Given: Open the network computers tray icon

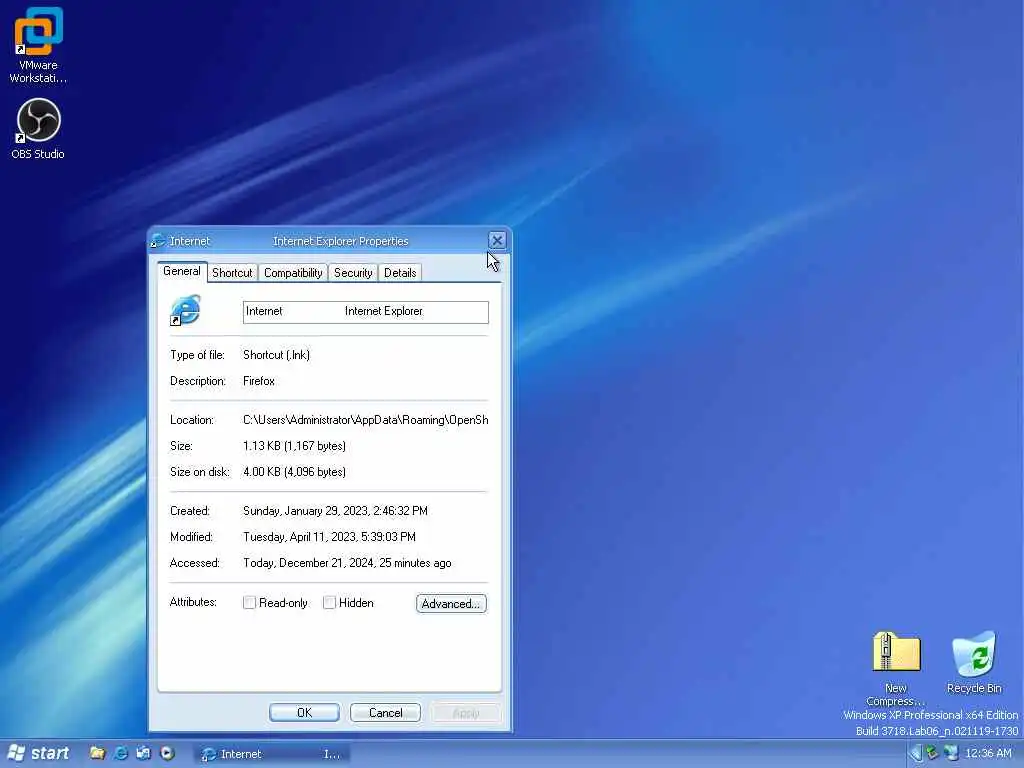Looking at the screenshot, I should 951,754.
